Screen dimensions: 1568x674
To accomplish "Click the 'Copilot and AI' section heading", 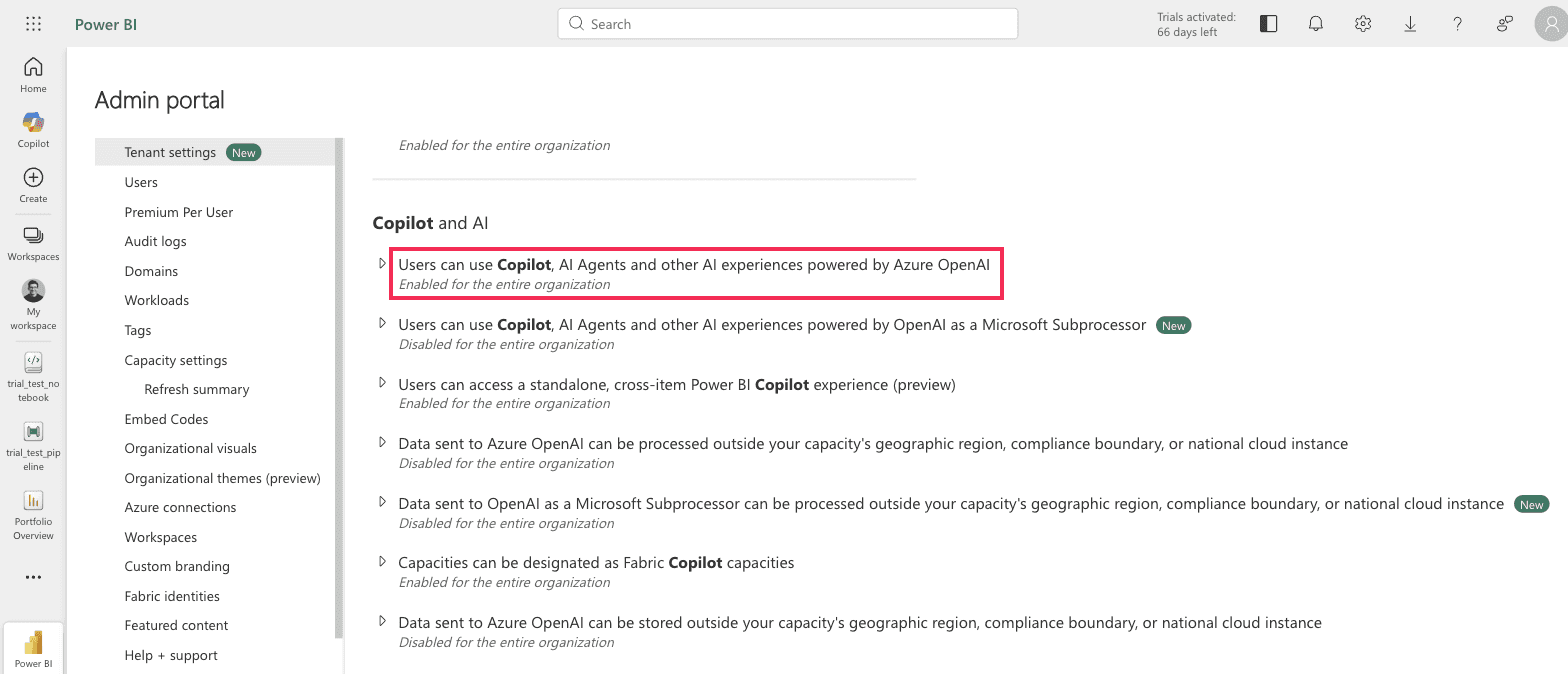I will [430, 223].
